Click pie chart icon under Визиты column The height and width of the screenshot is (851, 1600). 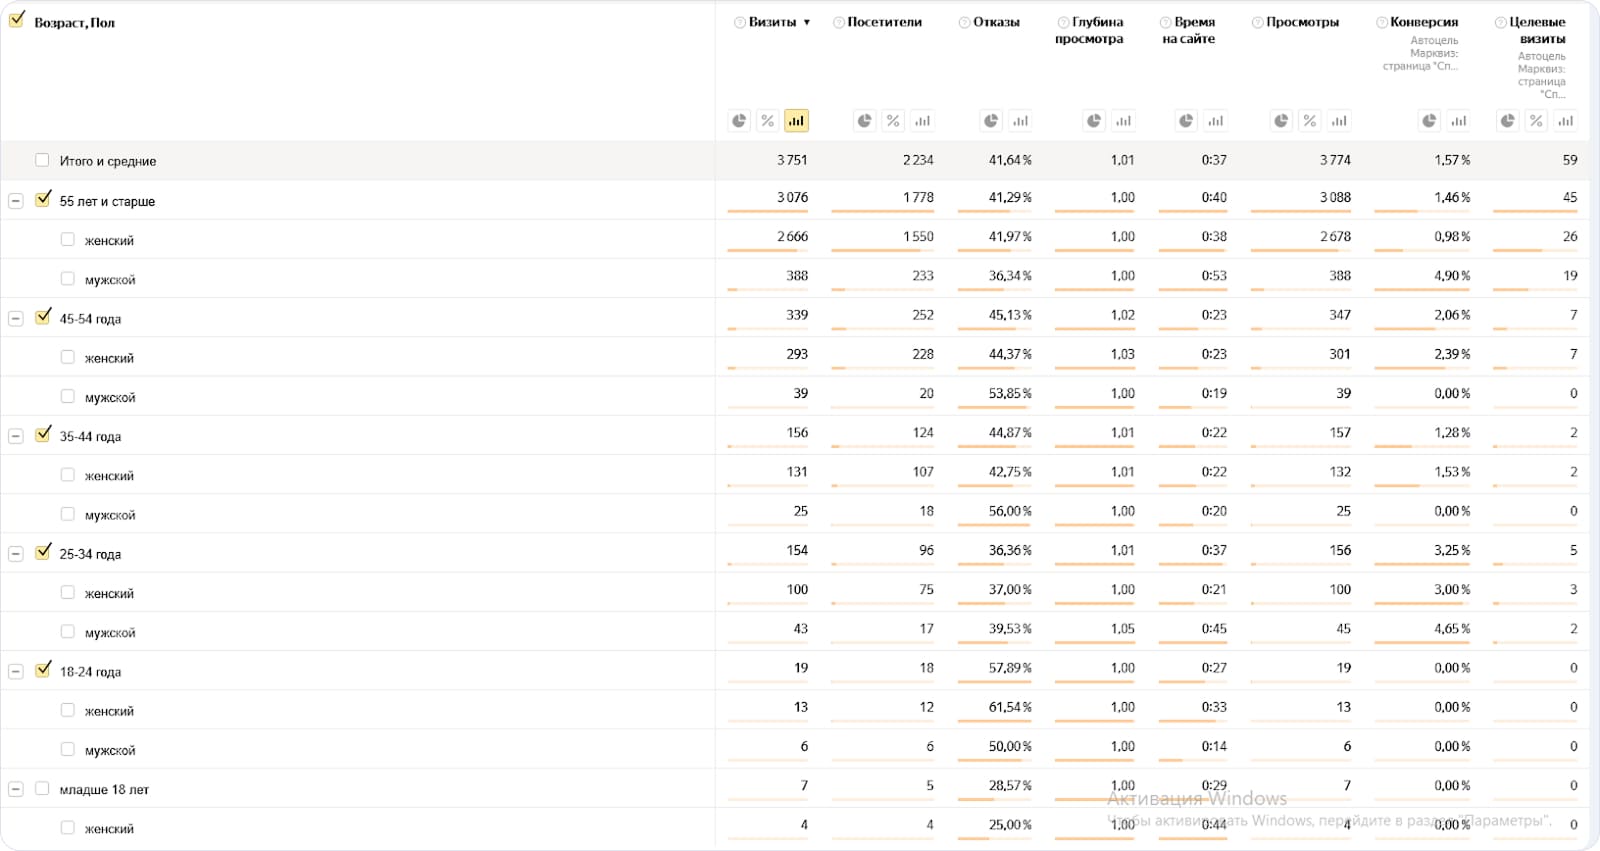point(739,121)
